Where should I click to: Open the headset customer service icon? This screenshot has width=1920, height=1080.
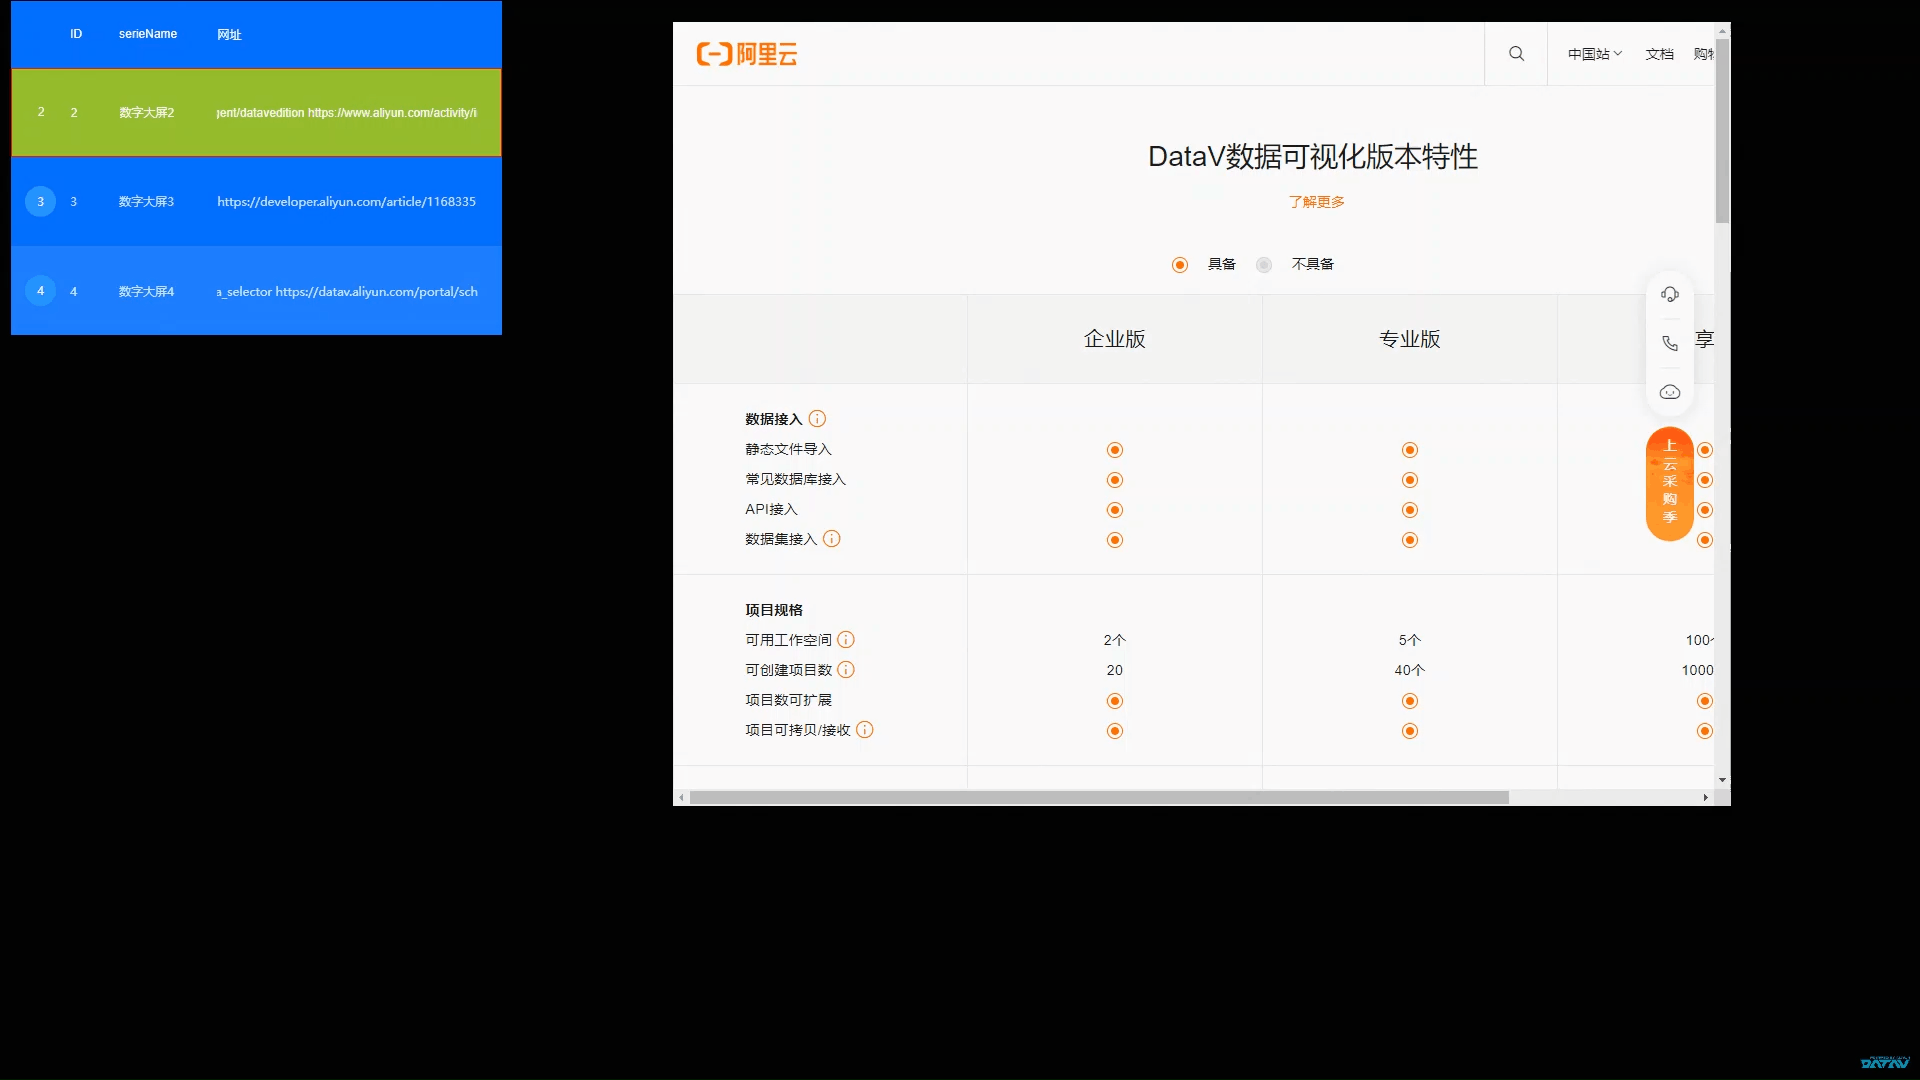coord(1669,294)
